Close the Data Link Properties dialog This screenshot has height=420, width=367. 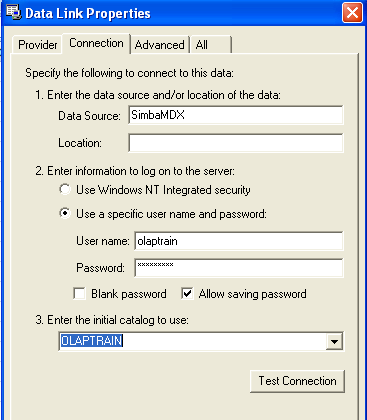(352, 13)
